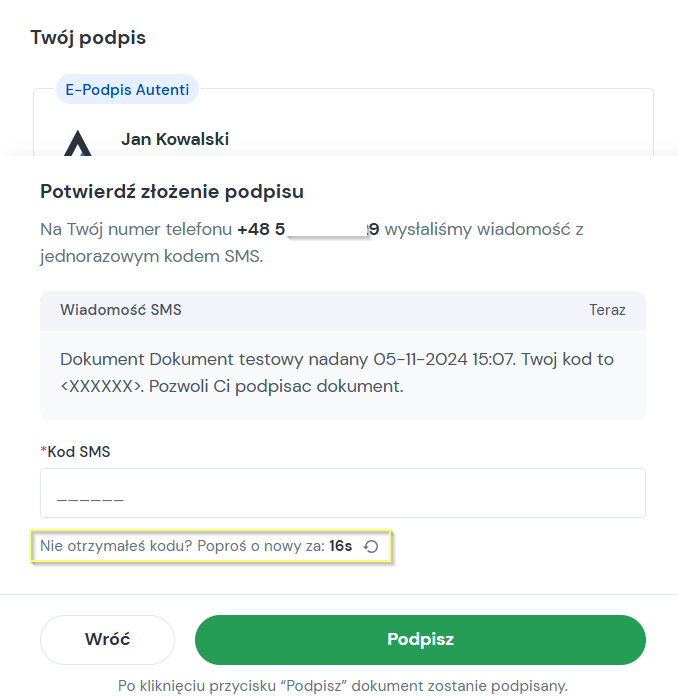
Task: Click the footer note about Podpisz
Action: [343, 686]
